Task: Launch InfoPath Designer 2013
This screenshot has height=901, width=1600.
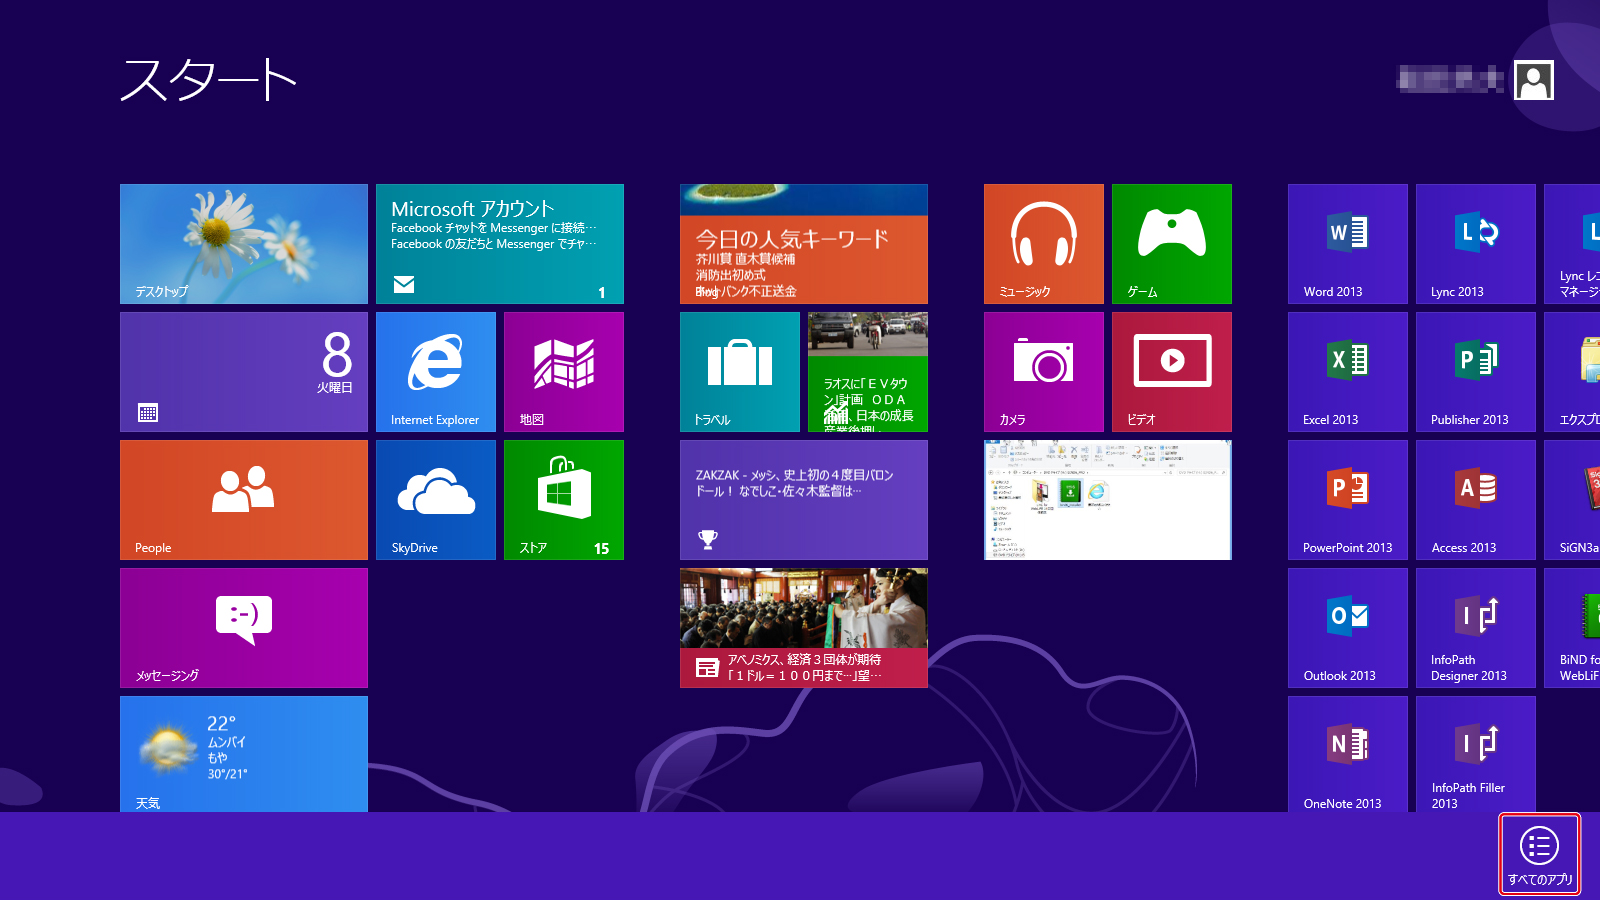Action: point(1476,628)
